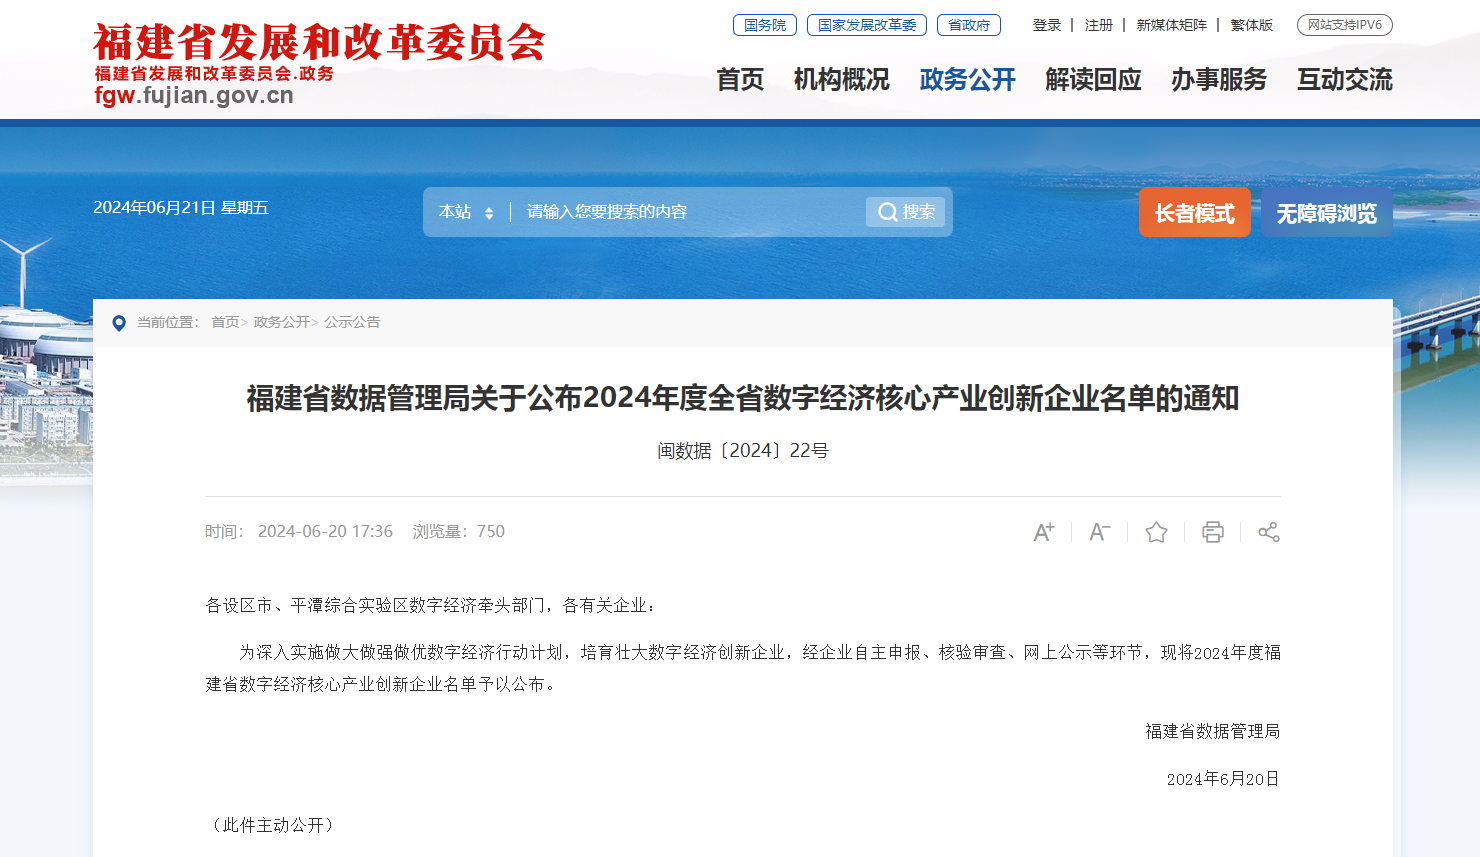This screenshot has width=1480, height=857.
Task: Decrease article font size with A- icon
Action: tap(1100, 532)
